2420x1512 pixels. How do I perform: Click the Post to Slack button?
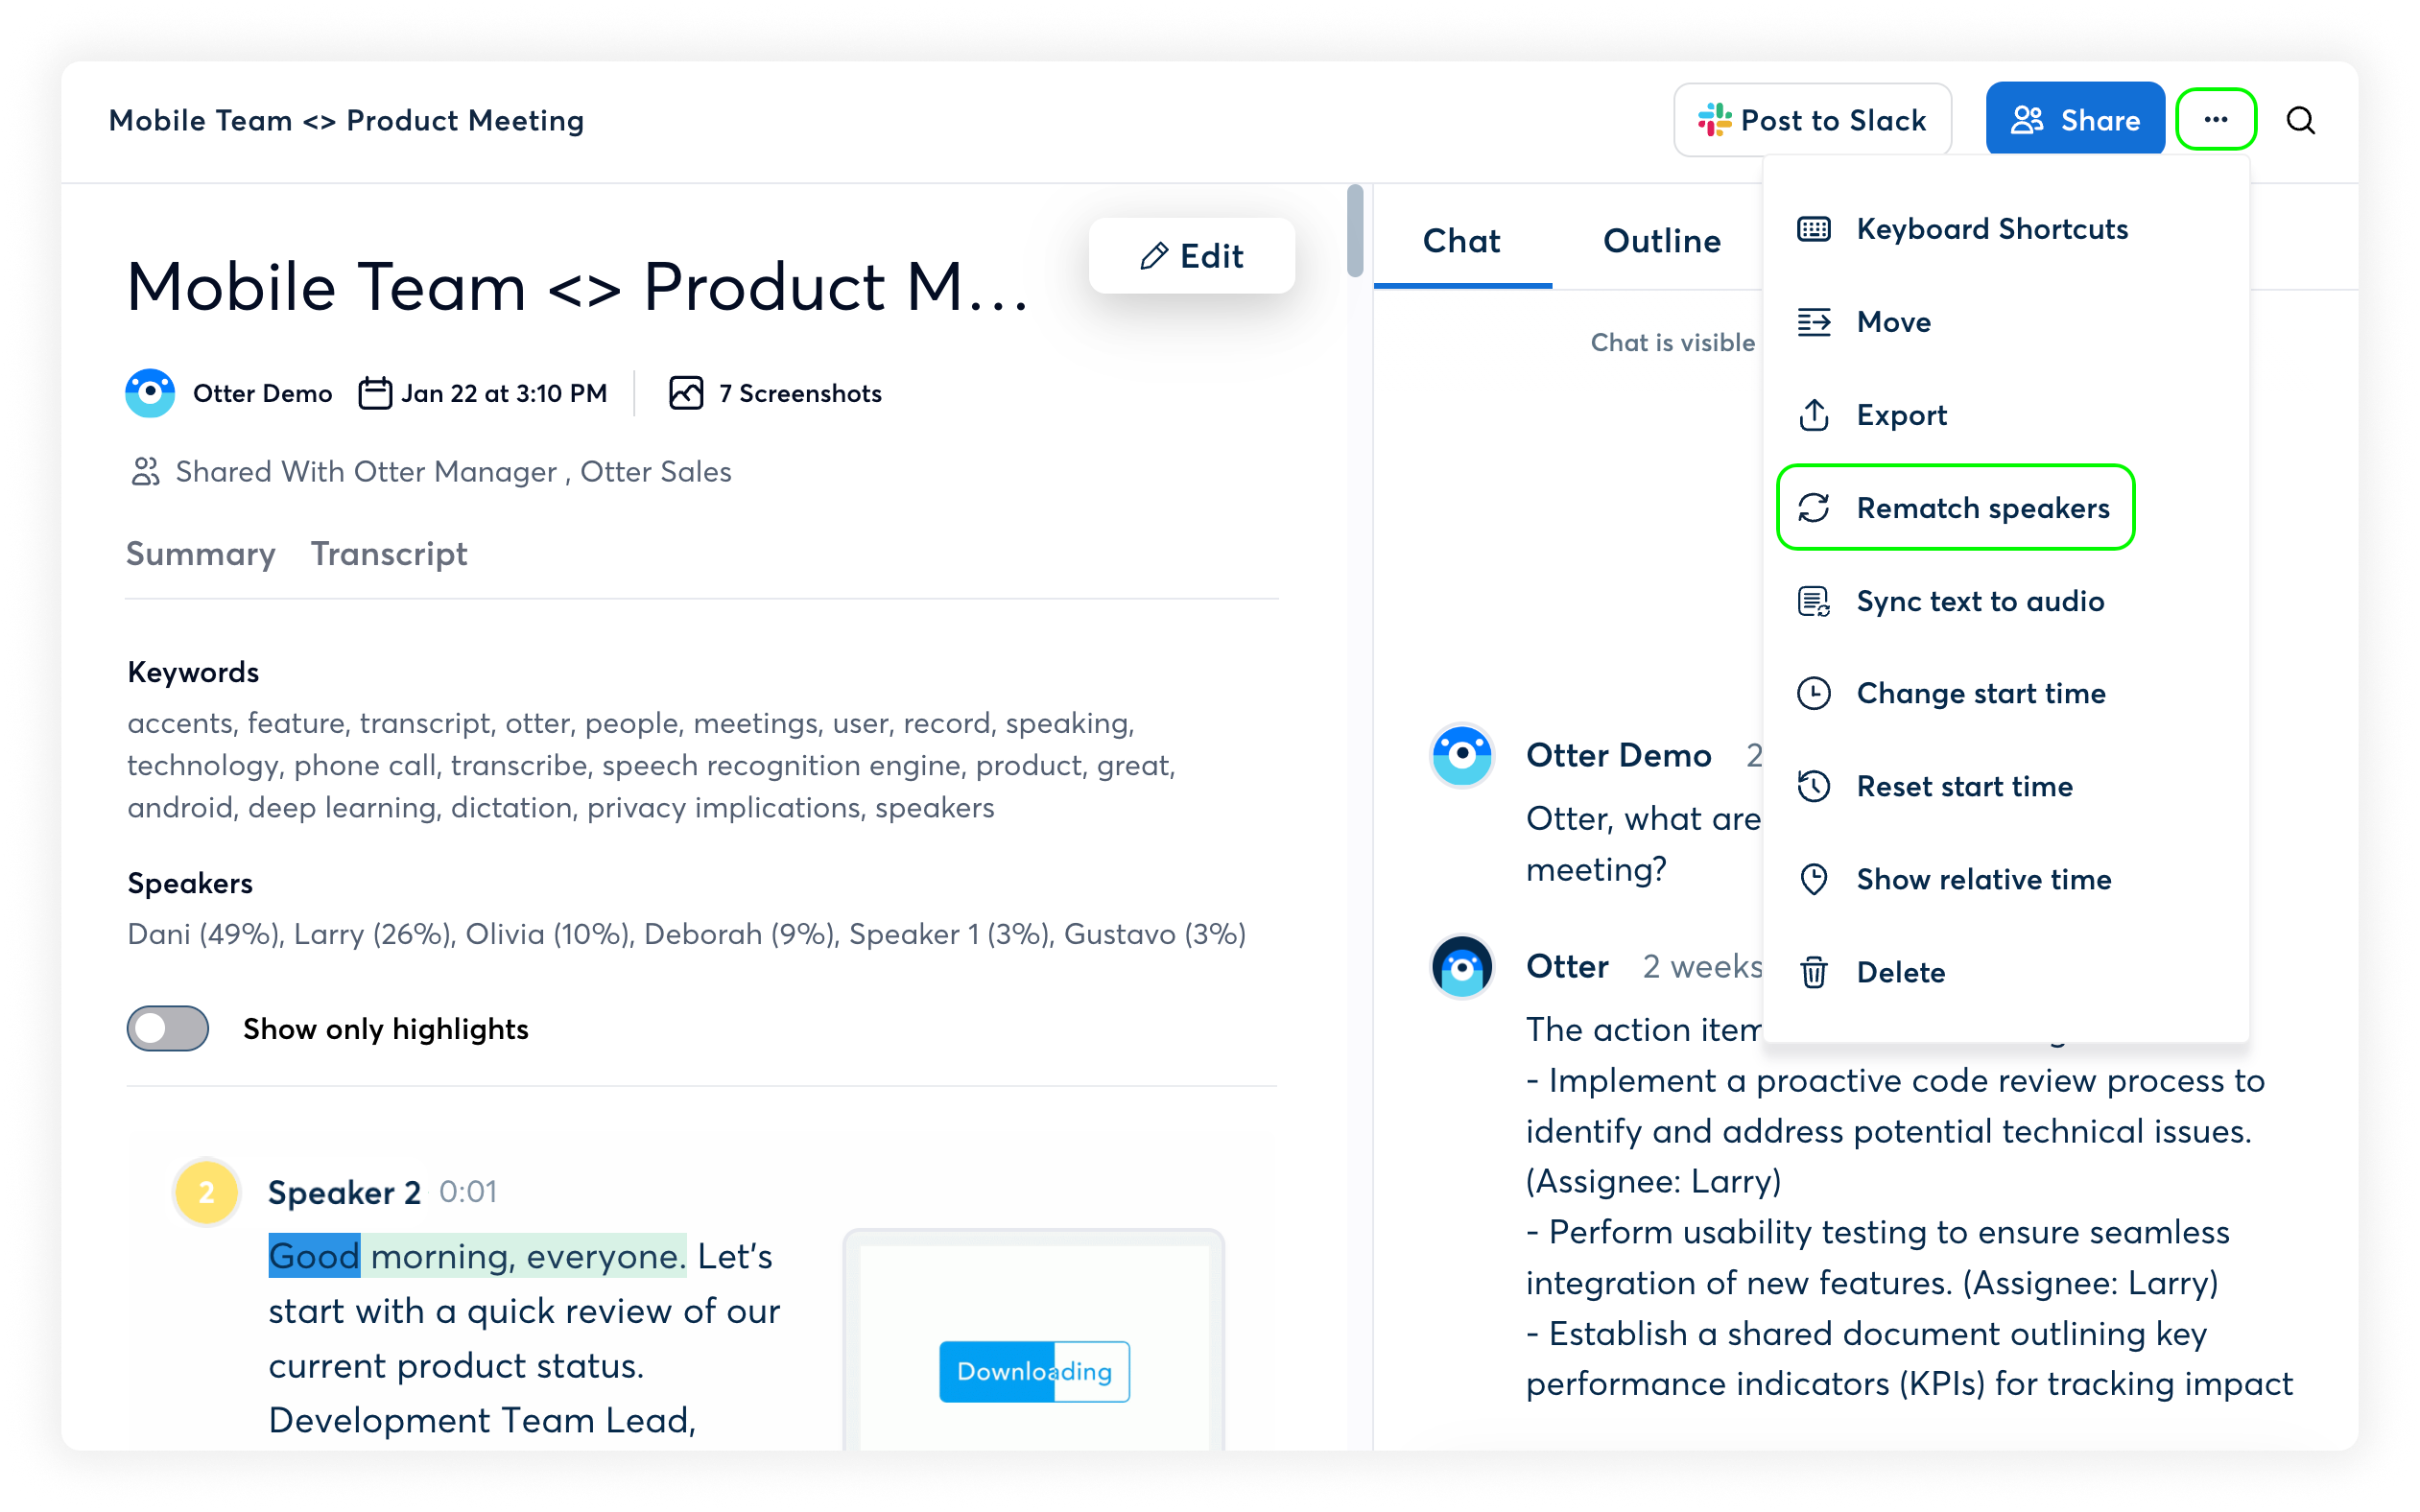click(x=1812, y=120)
